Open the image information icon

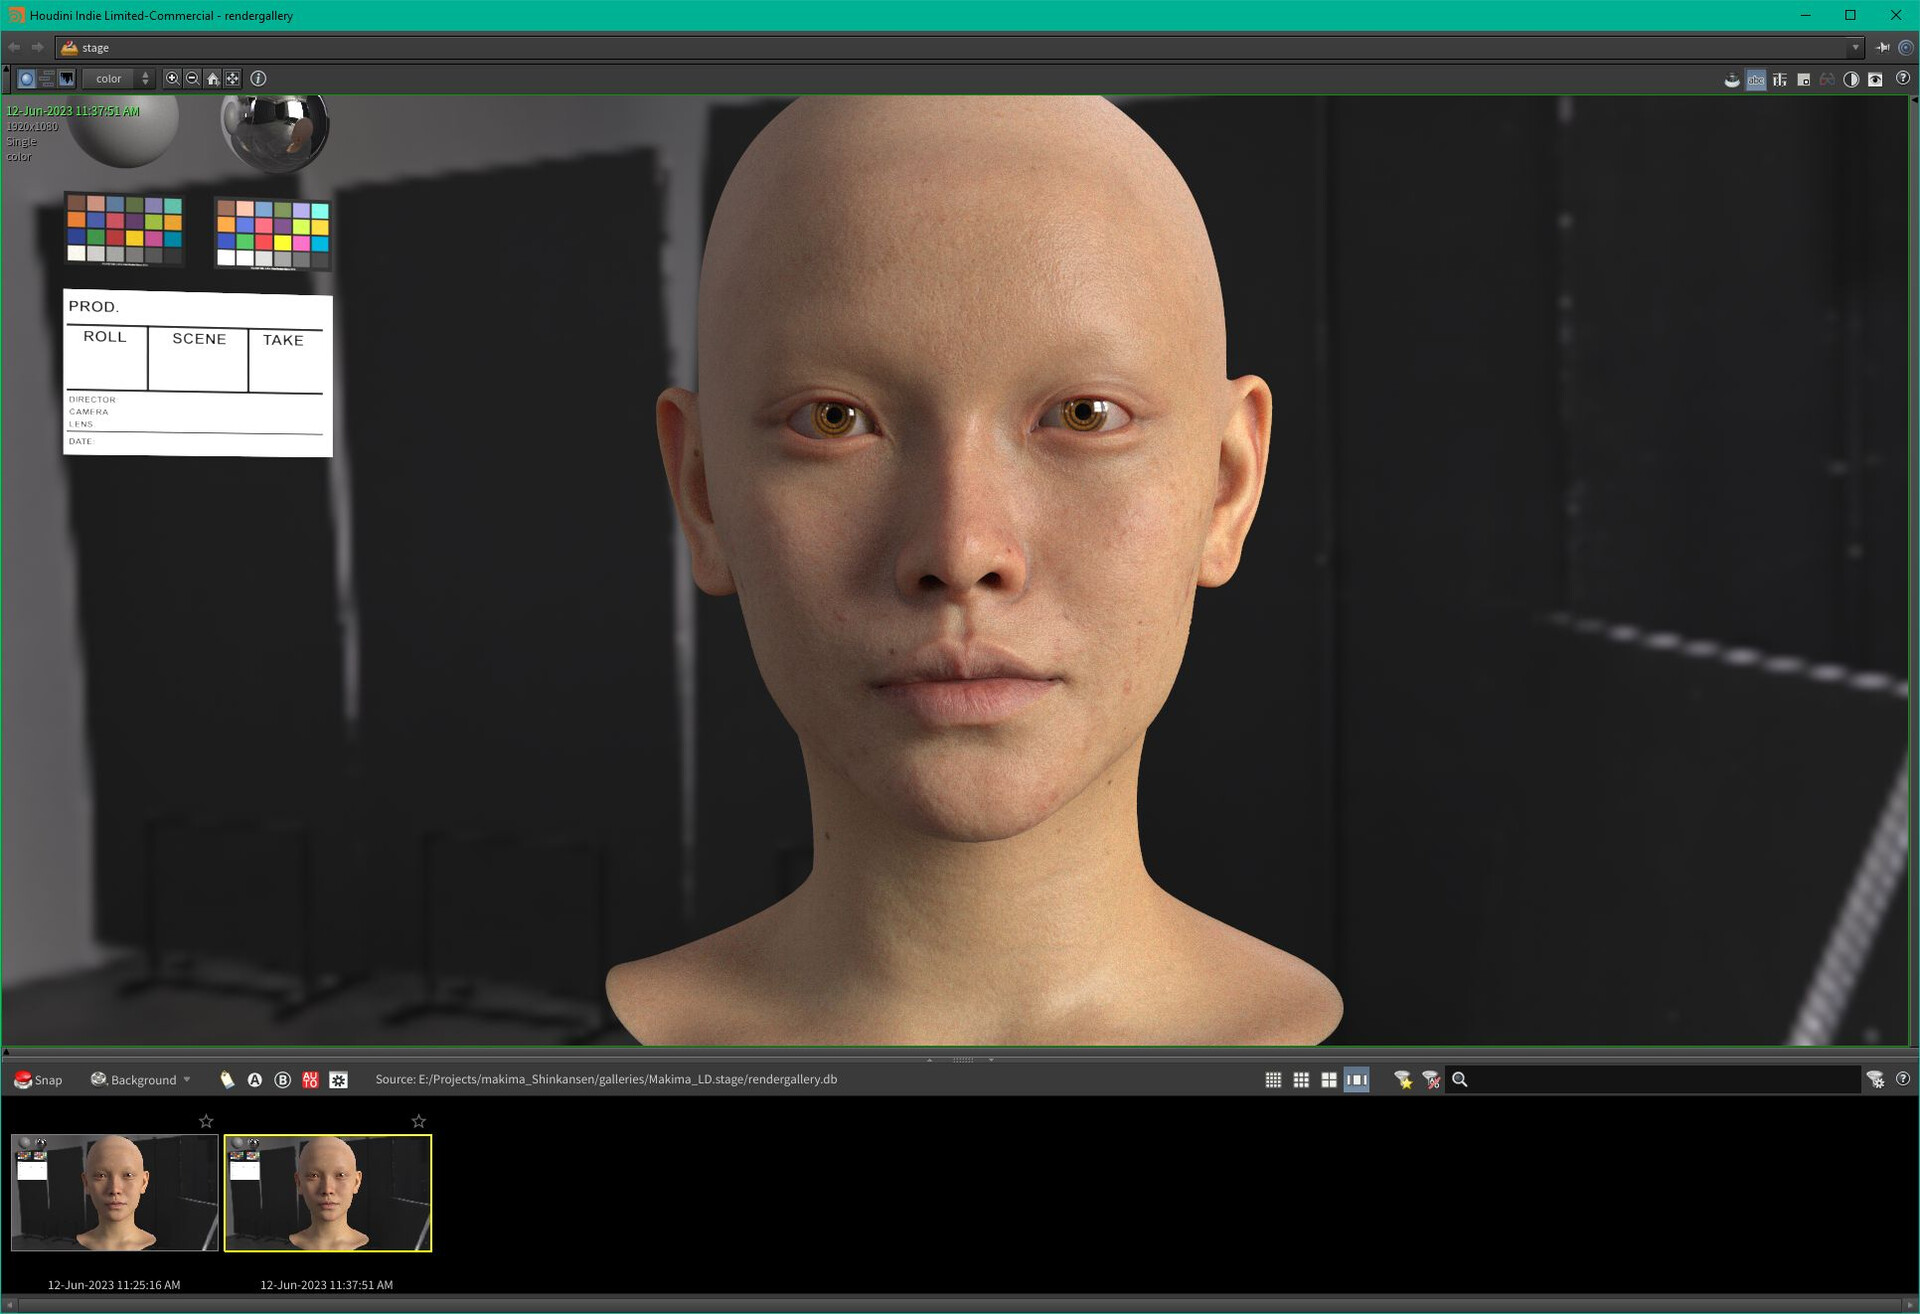(258, 79)
